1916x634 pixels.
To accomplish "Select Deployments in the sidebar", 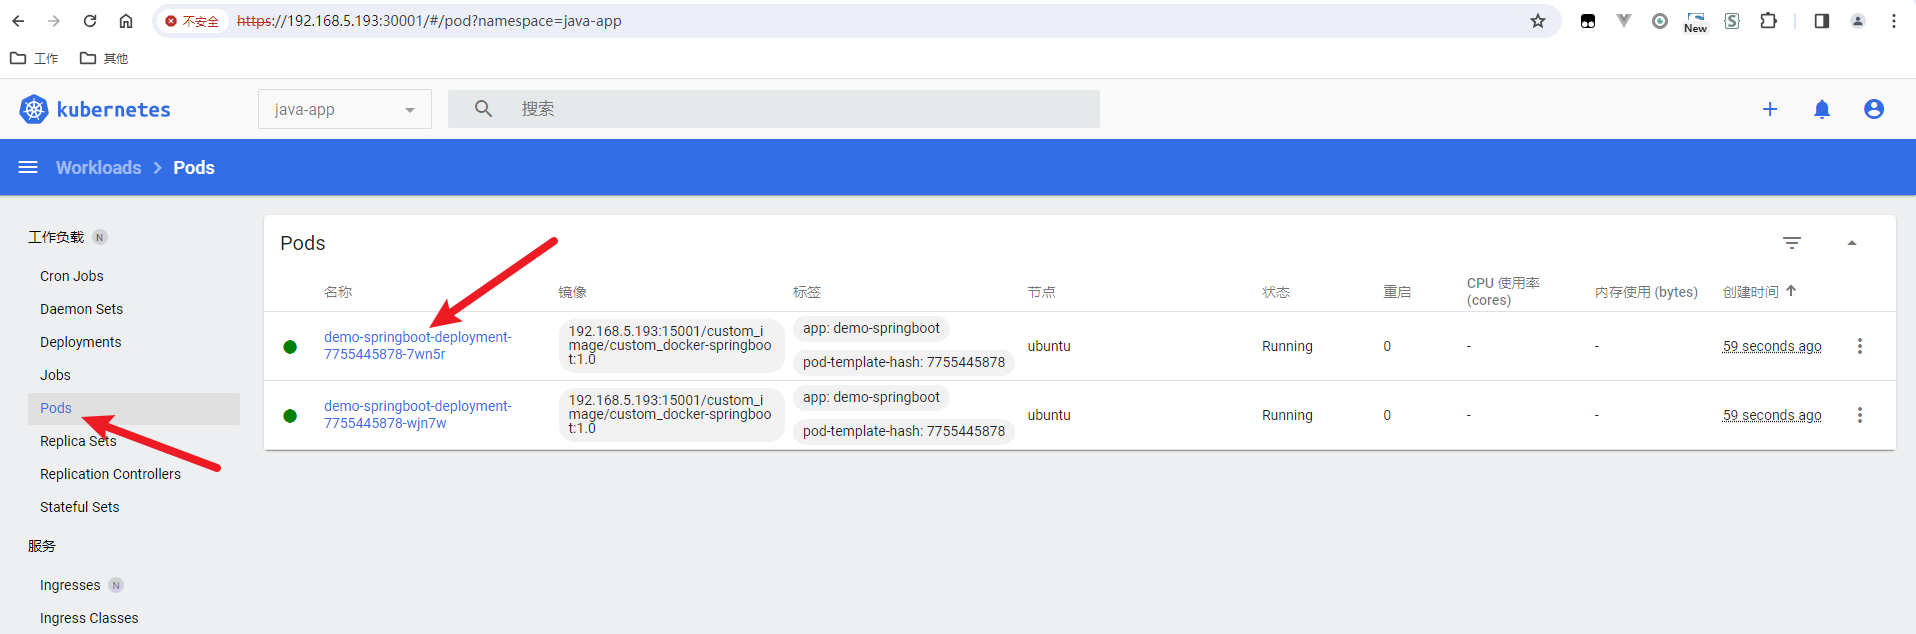I will (x=80, y=342).
